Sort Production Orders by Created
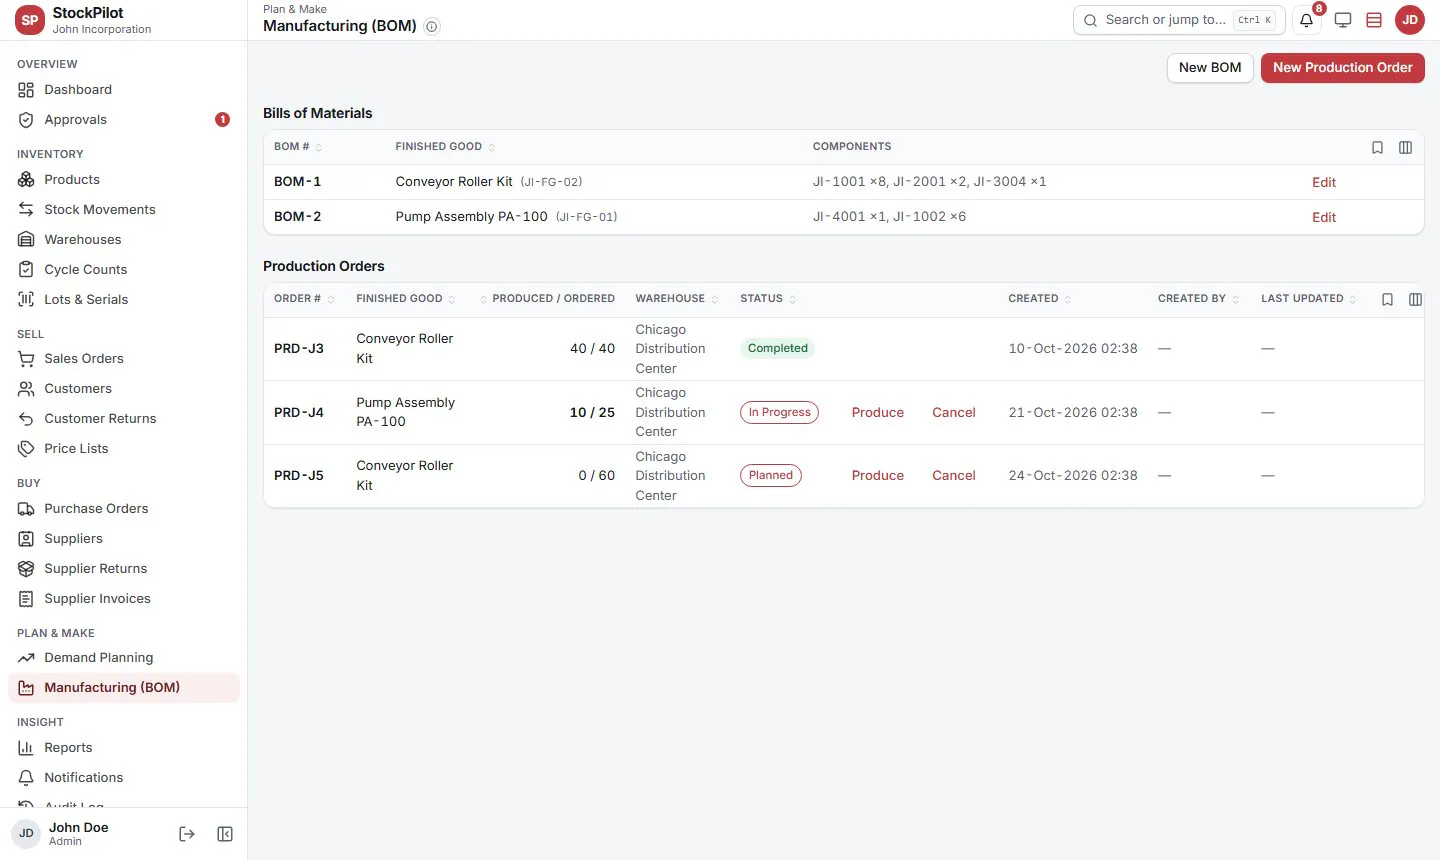The width and height of the screenshot is (1440, 860). point(1040,299)
